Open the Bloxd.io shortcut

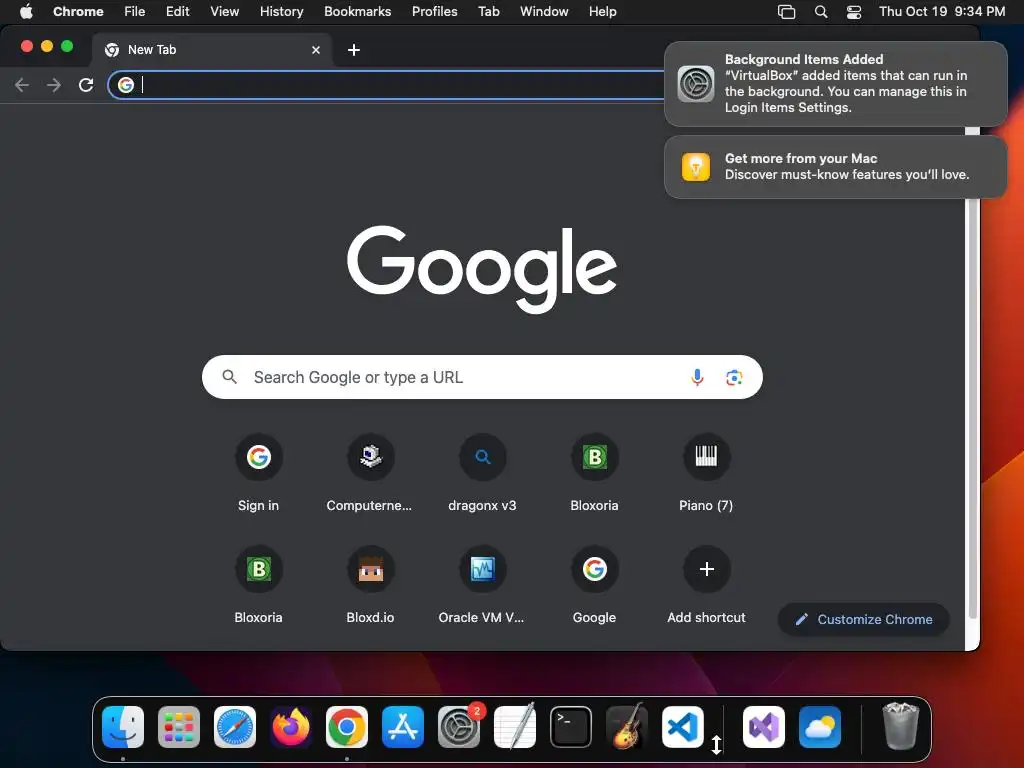370,586
